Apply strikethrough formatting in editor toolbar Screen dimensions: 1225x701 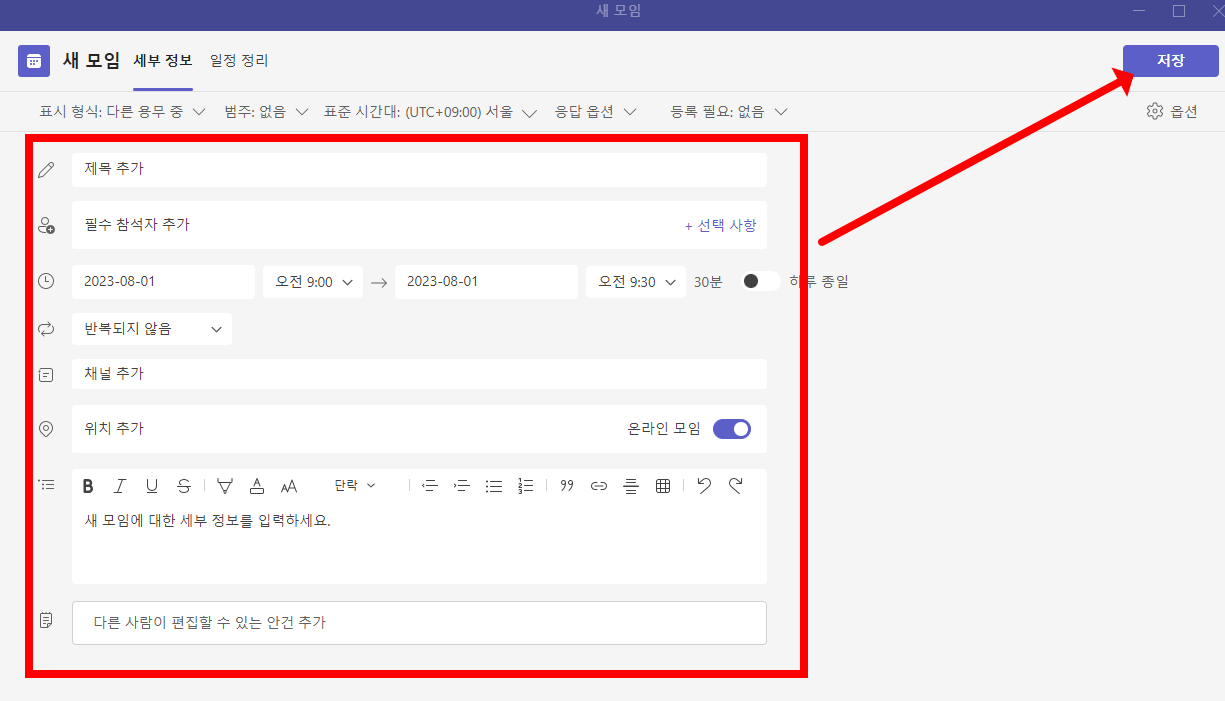pyautogui.click(x=184, y=486)
